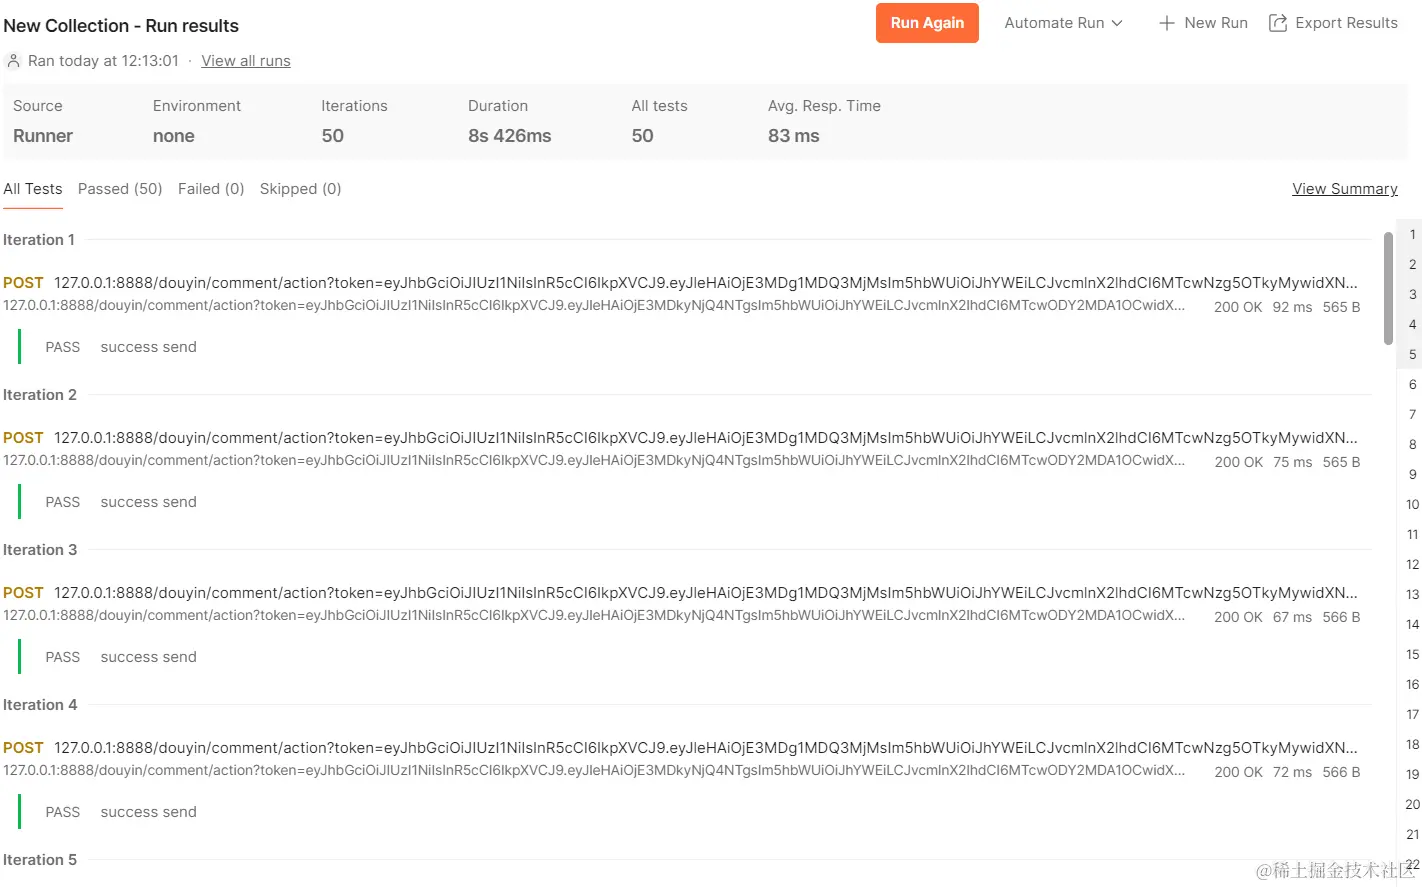The image size is (1422, 887).
Task: Click the 67 ms response time
Action: point(1292,617)
